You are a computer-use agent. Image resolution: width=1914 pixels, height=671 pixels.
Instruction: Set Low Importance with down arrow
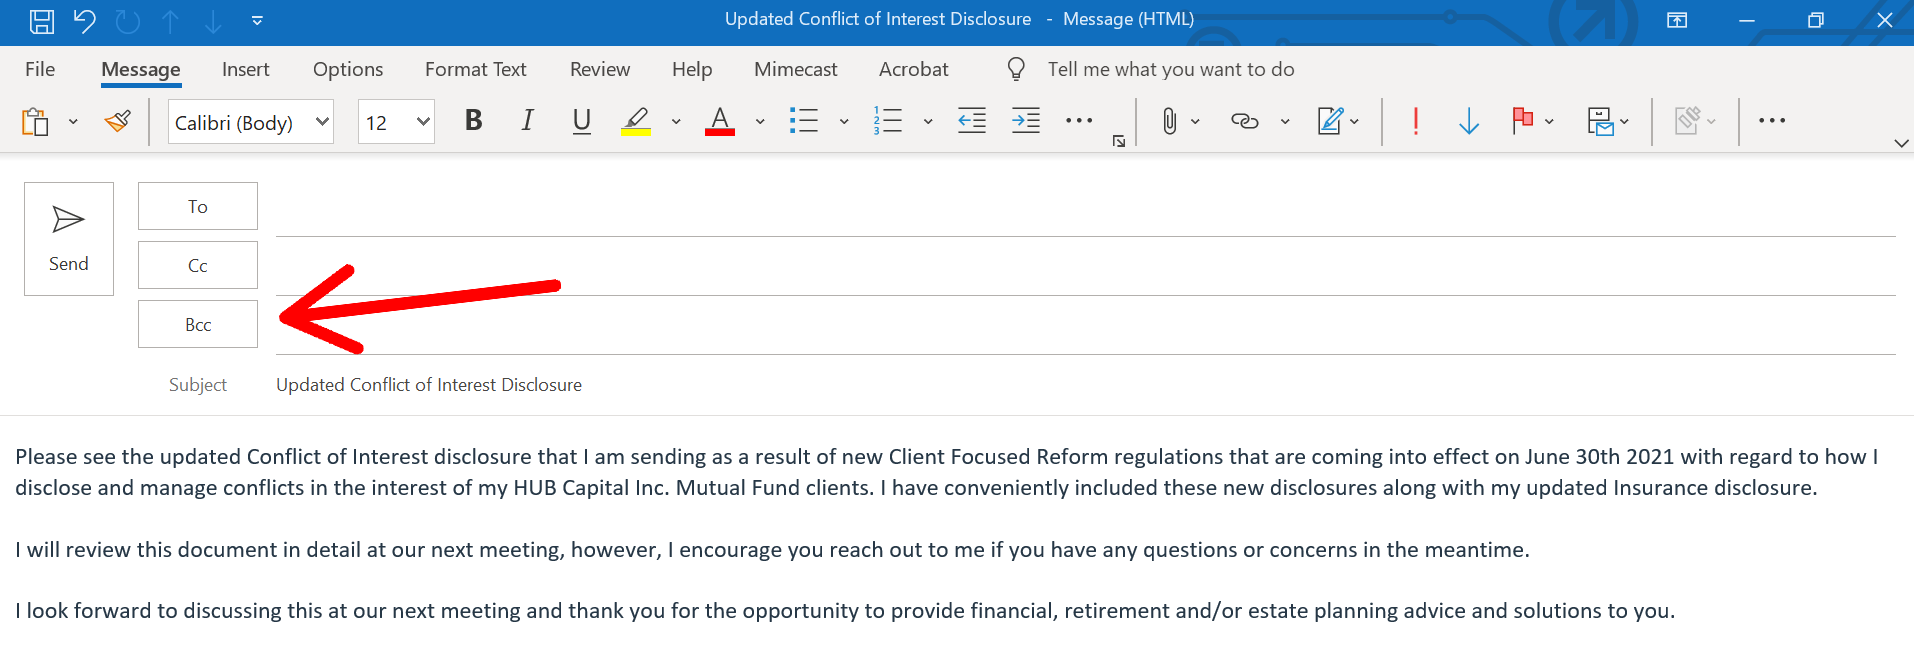[x=1468, y=122]
